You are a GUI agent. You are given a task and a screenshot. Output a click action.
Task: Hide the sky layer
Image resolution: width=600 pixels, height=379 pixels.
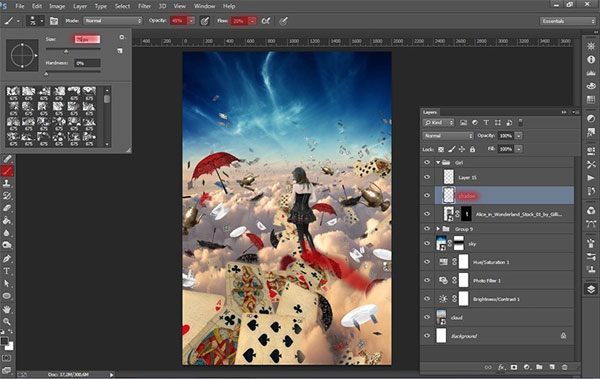coord(427,243)
